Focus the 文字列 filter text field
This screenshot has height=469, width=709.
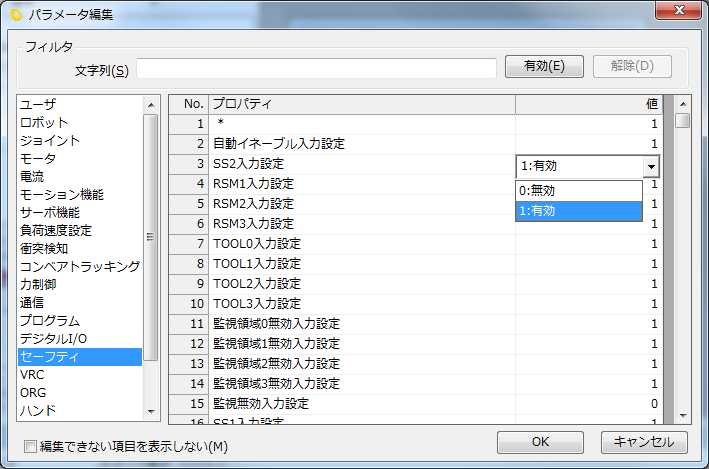point(316,68)
